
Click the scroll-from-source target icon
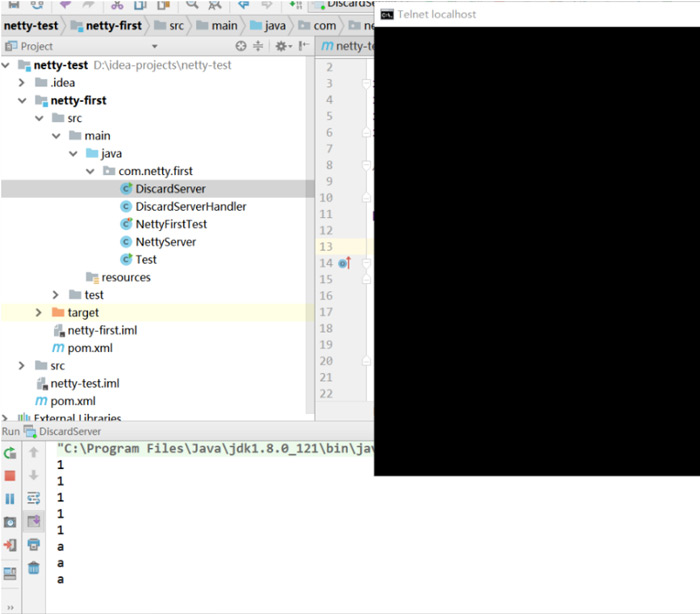click(x=240, y=46)
